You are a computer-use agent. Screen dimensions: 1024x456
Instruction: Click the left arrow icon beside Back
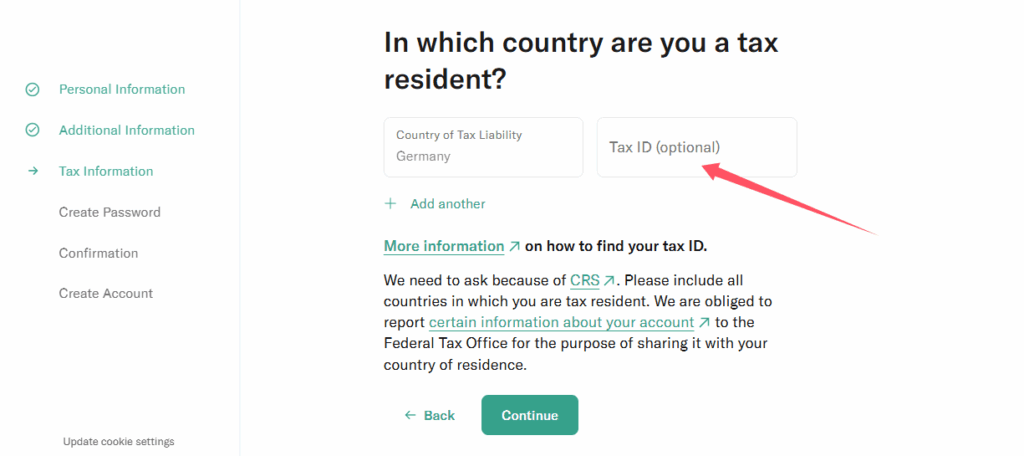click(410, 415)
